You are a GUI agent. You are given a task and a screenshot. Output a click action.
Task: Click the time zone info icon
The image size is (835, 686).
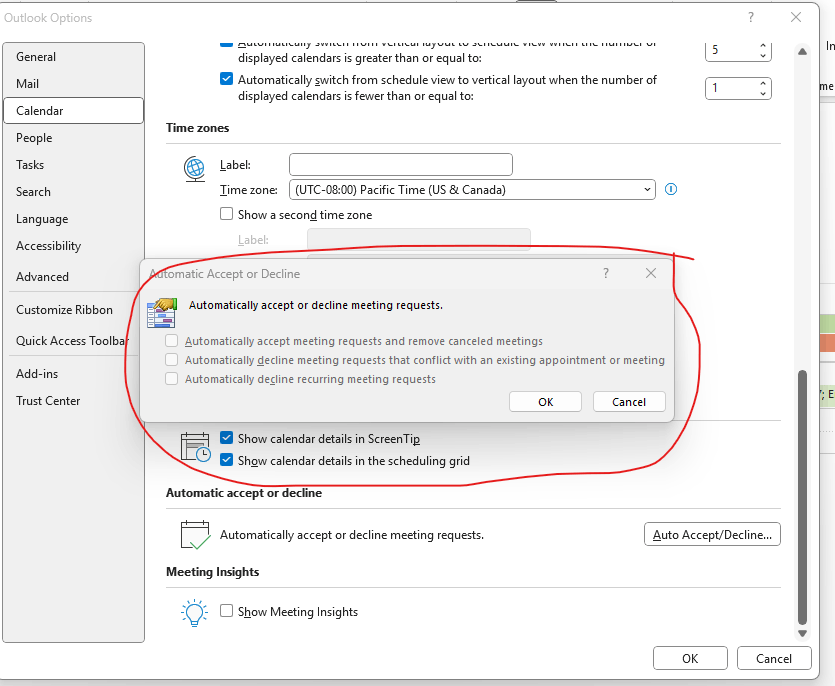coord(671,189)
